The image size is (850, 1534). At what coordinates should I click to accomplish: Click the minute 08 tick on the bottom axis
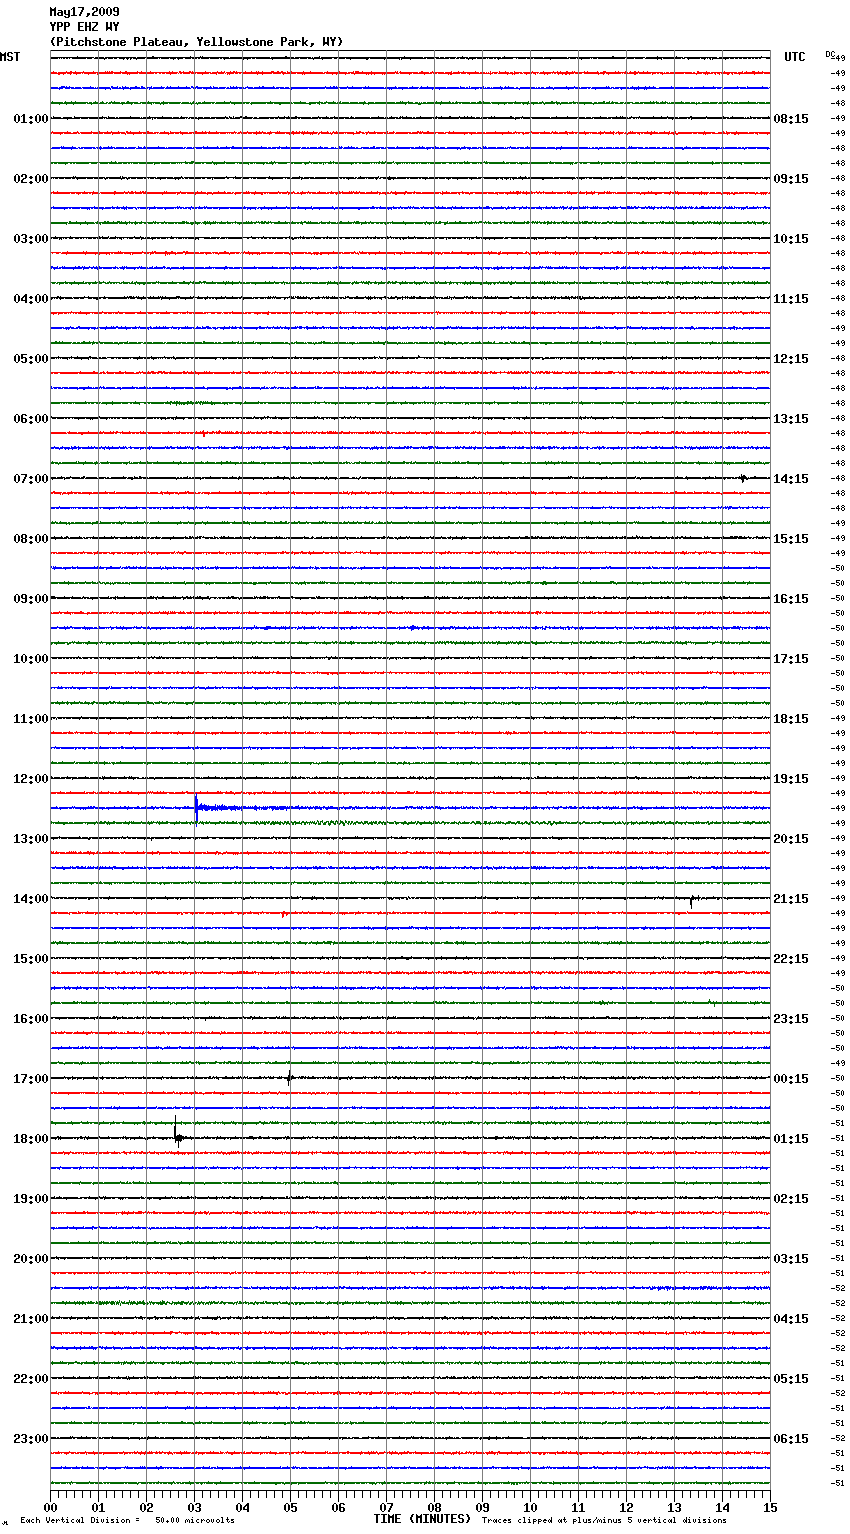(x=434, y=1507)
